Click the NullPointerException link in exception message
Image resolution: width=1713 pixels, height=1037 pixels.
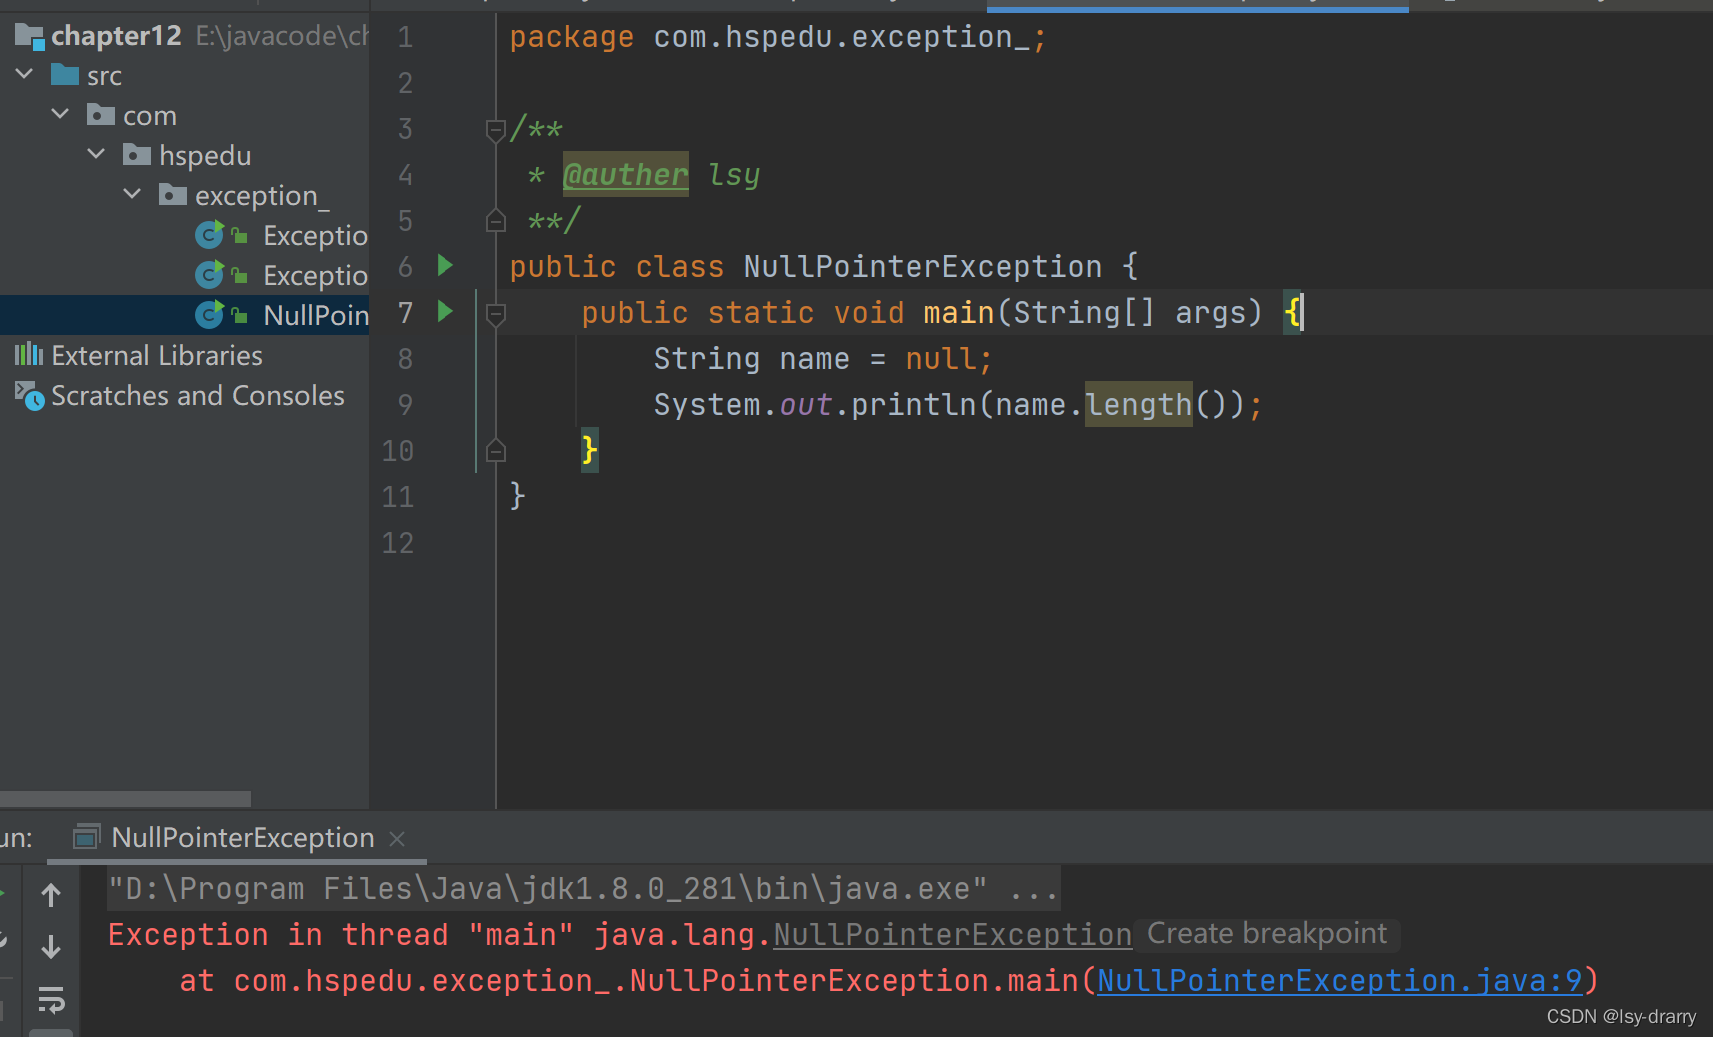952,934
